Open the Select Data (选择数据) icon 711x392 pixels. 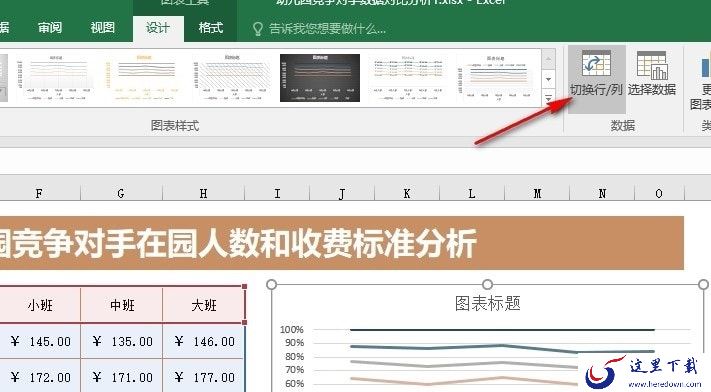coord(652,66)
